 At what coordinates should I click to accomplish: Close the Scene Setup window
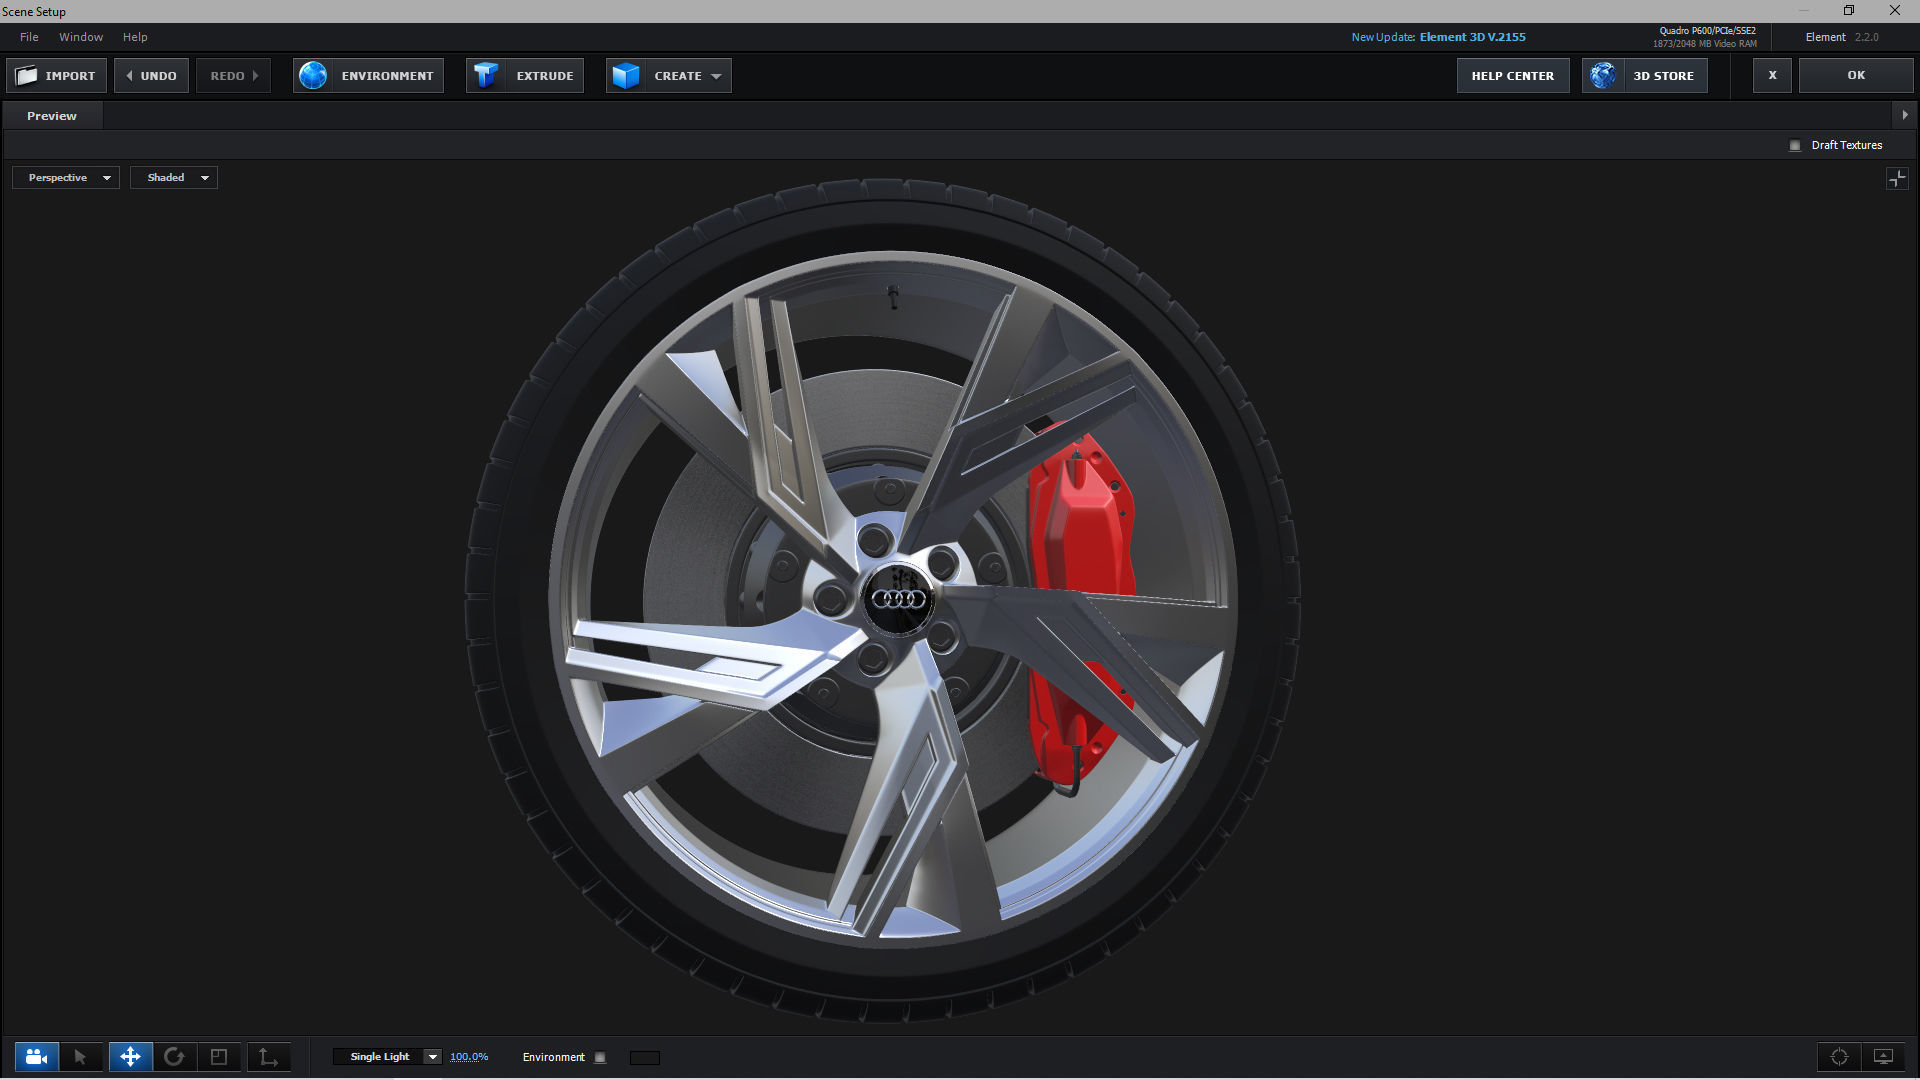[1895, 11]
